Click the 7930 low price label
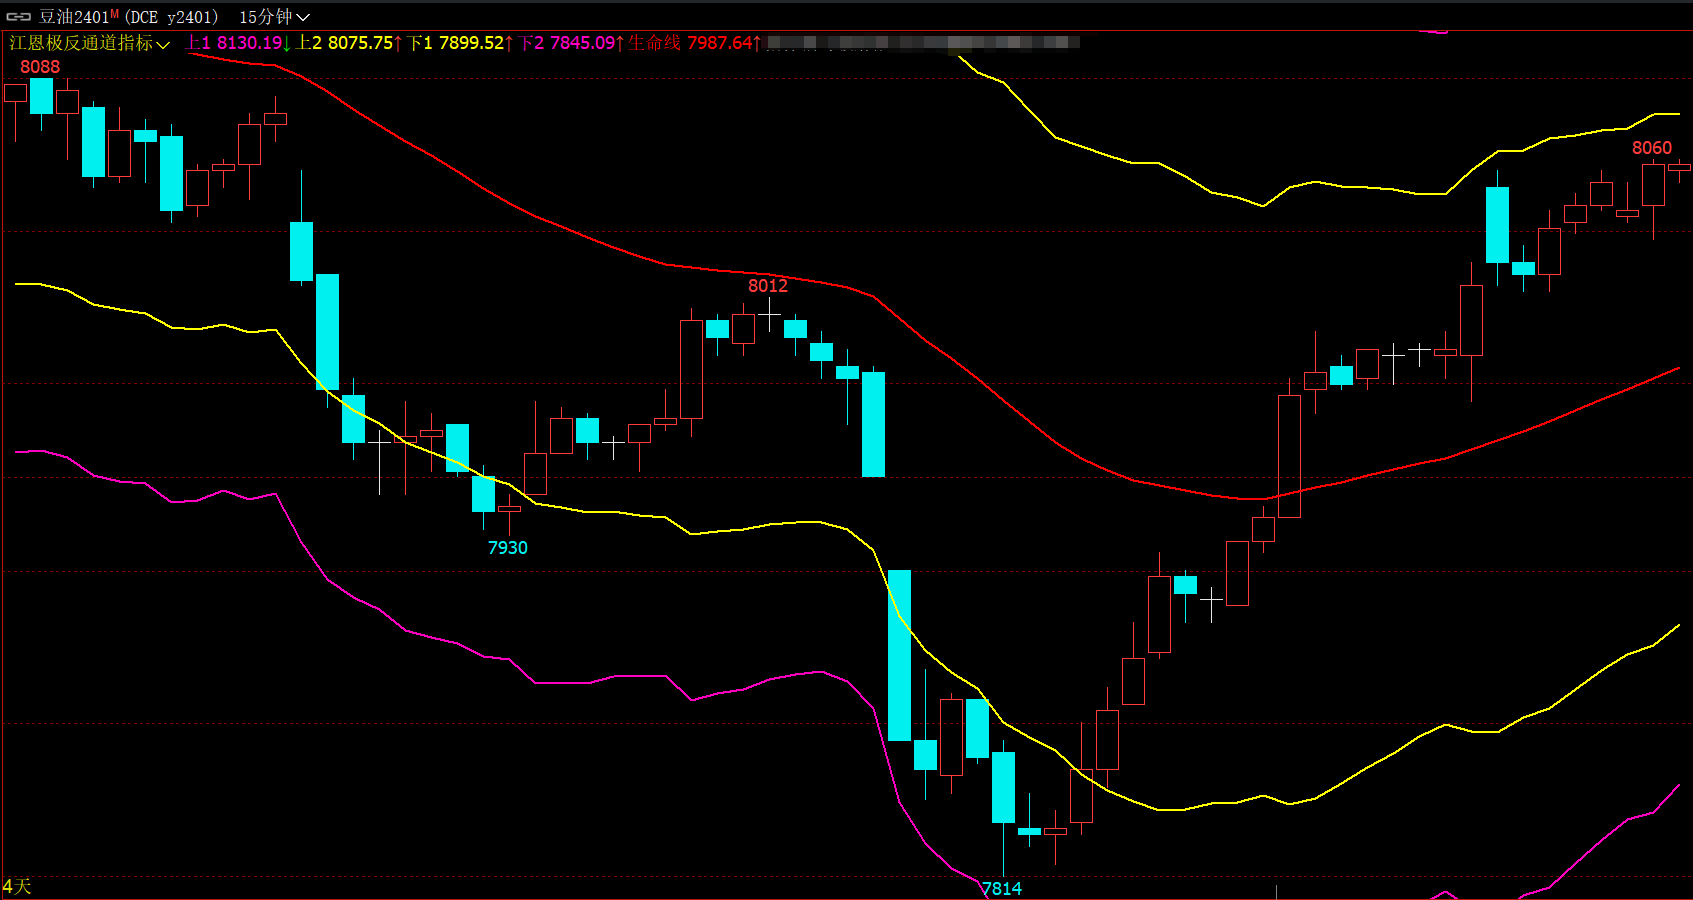Image resolution: width=1693 pixels, height=900 pixels. point(508,548)
